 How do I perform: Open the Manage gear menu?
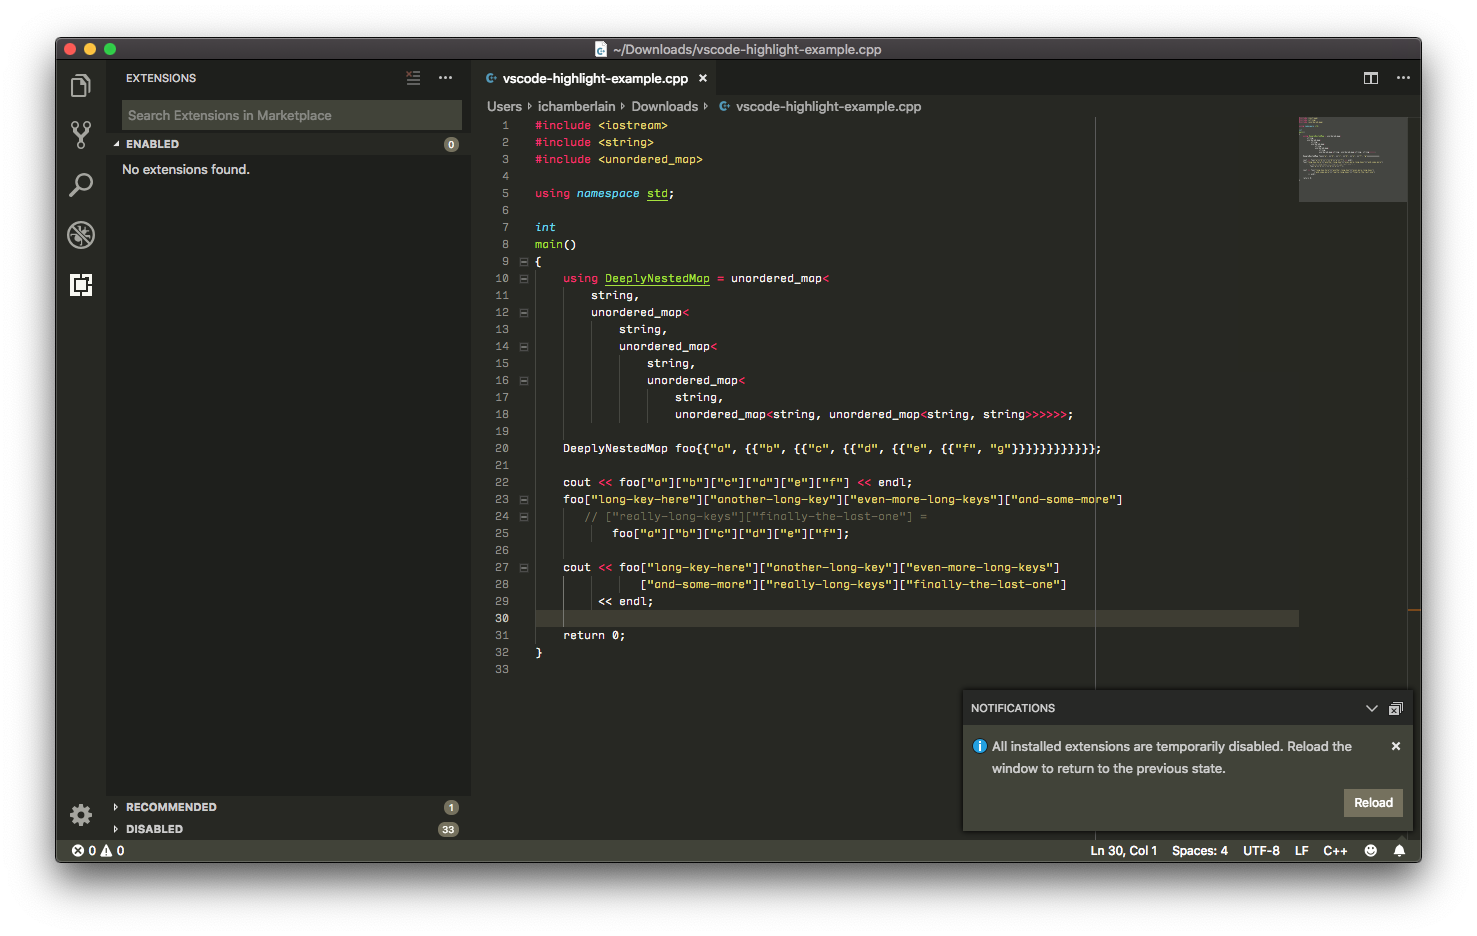click(x=80, y=815)
